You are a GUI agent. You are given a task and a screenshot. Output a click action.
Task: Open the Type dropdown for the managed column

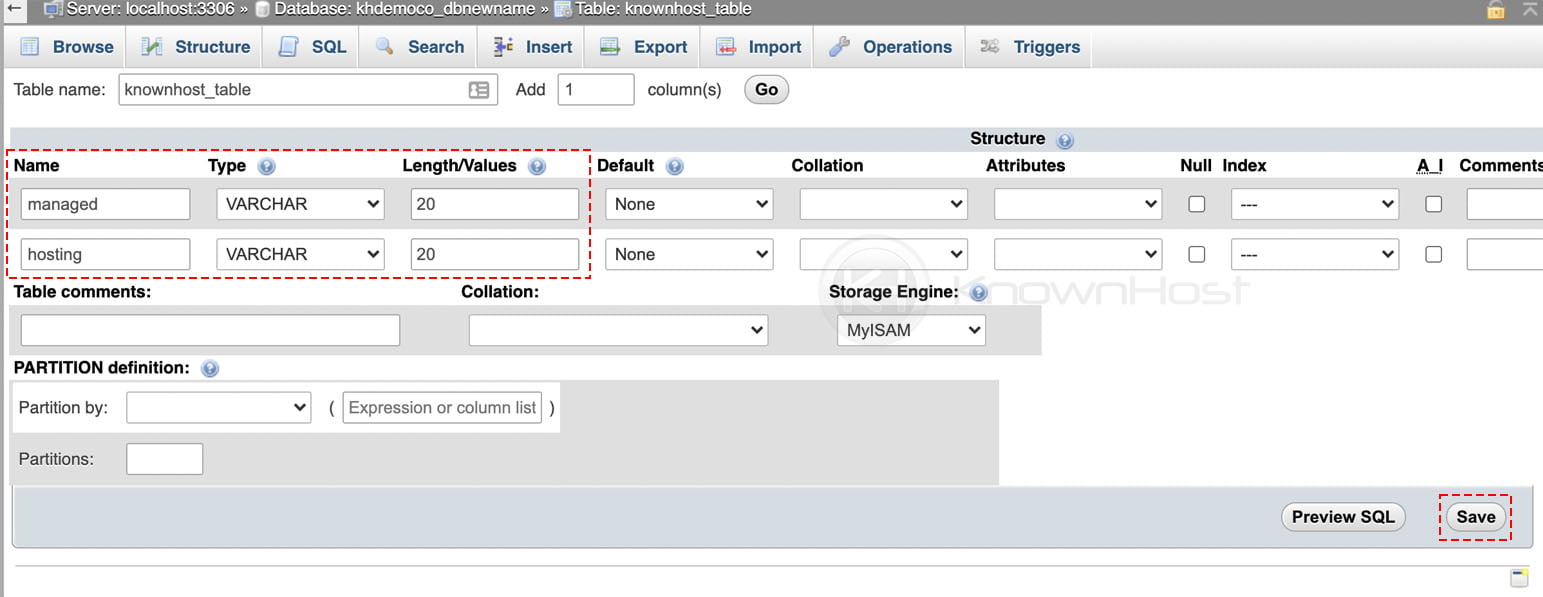tap(300, 203)
